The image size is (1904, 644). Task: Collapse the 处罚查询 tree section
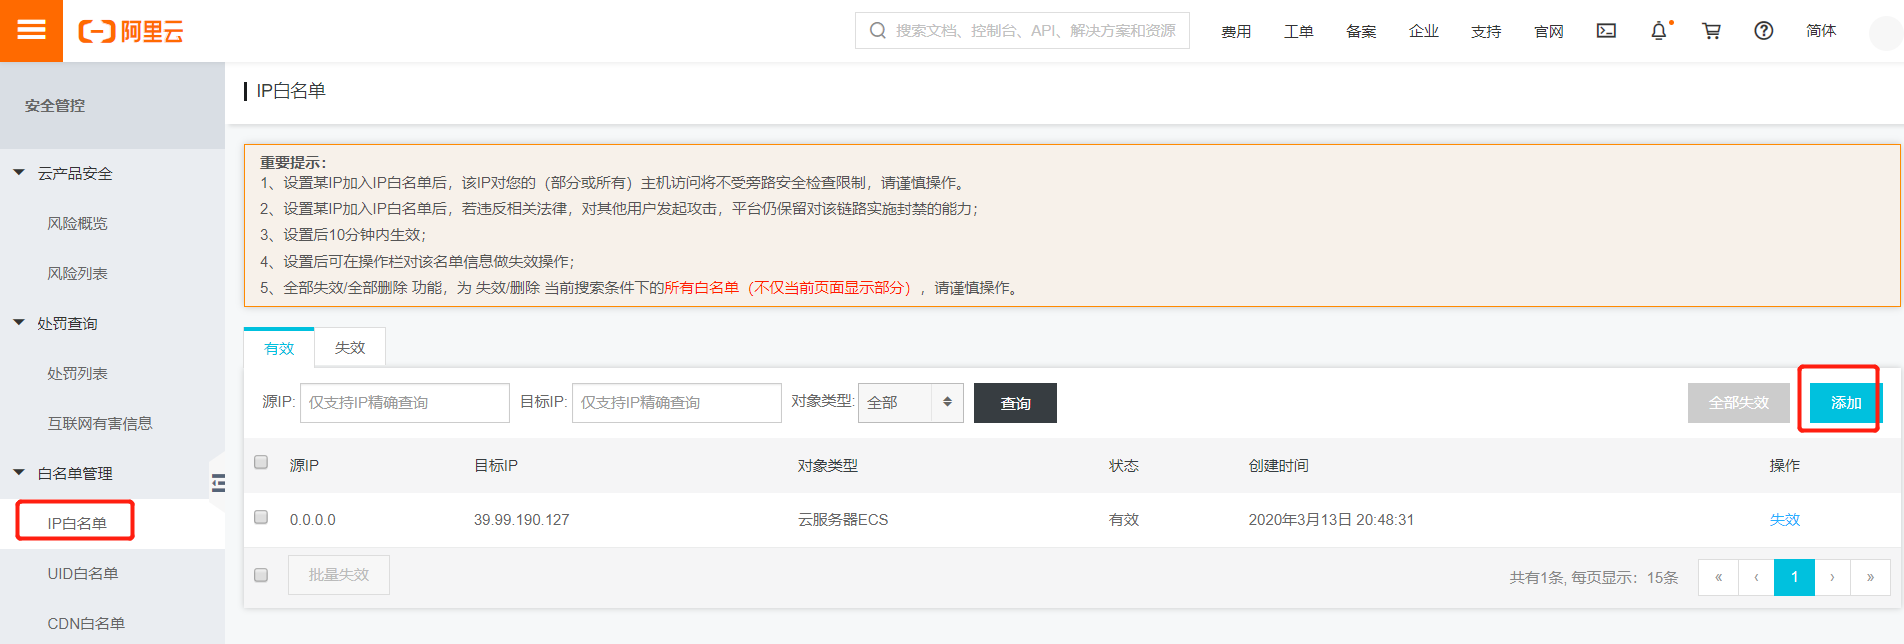pyautogui.click(x=19, y=323)
